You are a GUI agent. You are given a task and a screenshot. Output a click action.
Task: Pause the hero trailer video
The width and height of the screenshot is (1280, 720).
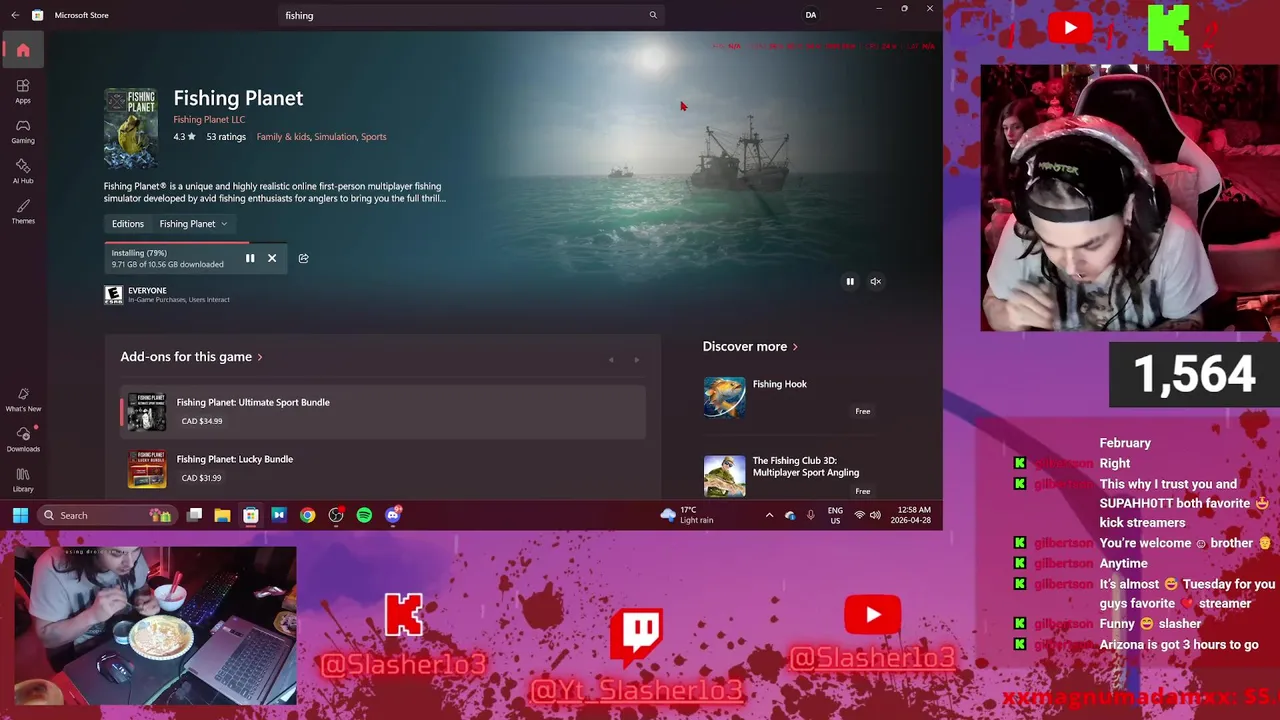(x=850, y=282)
